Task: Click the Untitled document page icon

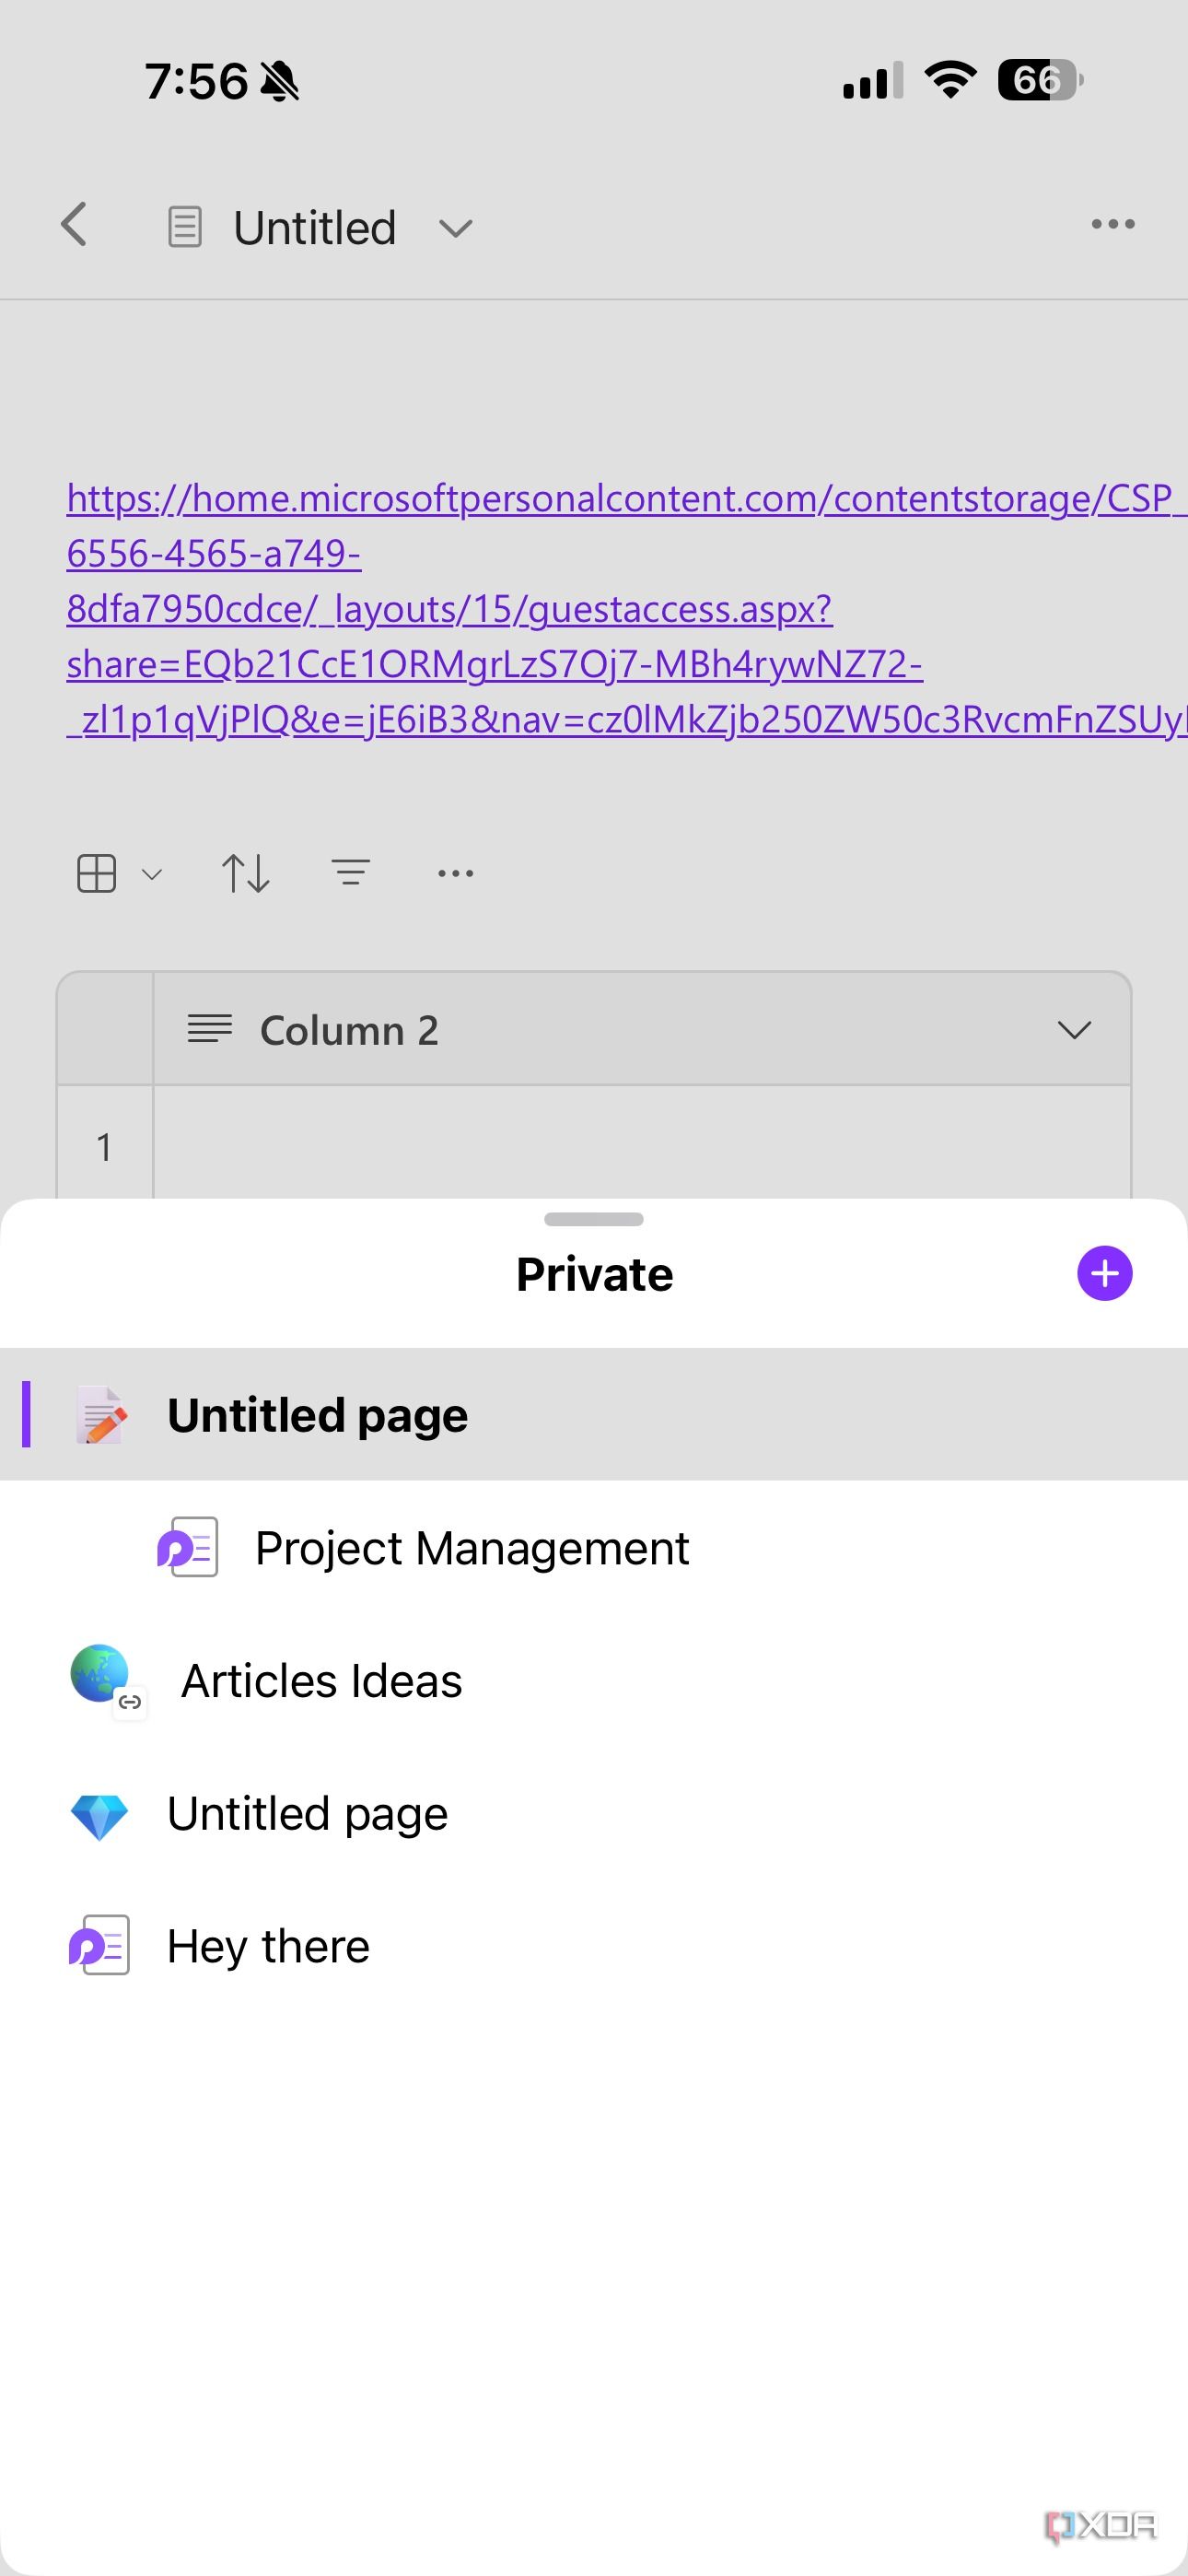Action: pos(185,227)
